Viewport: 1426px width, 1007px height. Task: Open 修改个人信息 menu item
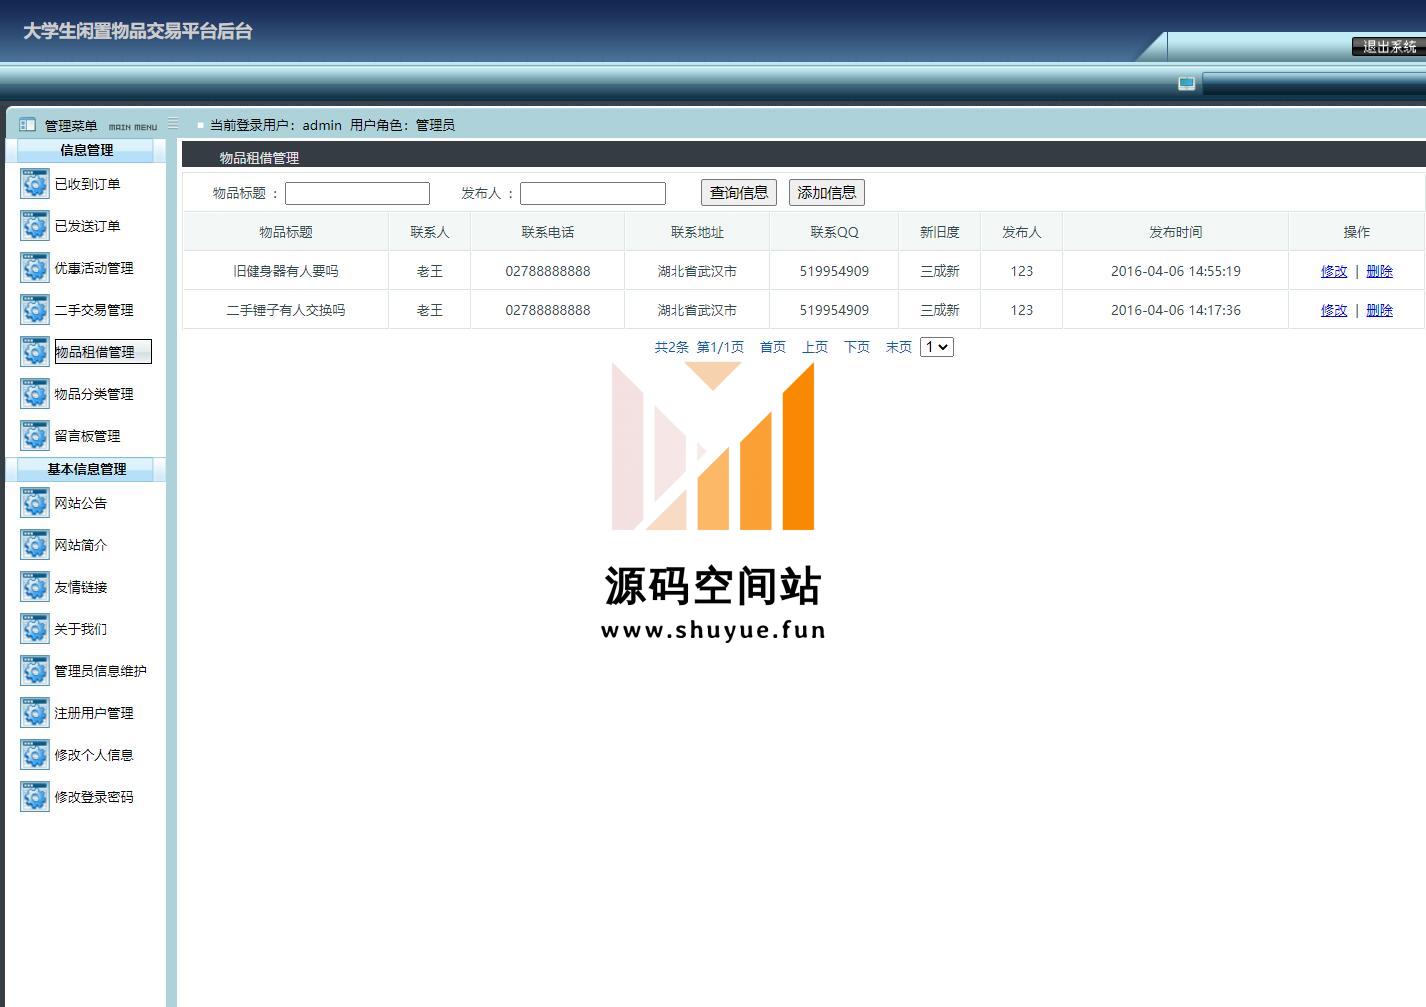pyautogui.click(x=94, y=755)
